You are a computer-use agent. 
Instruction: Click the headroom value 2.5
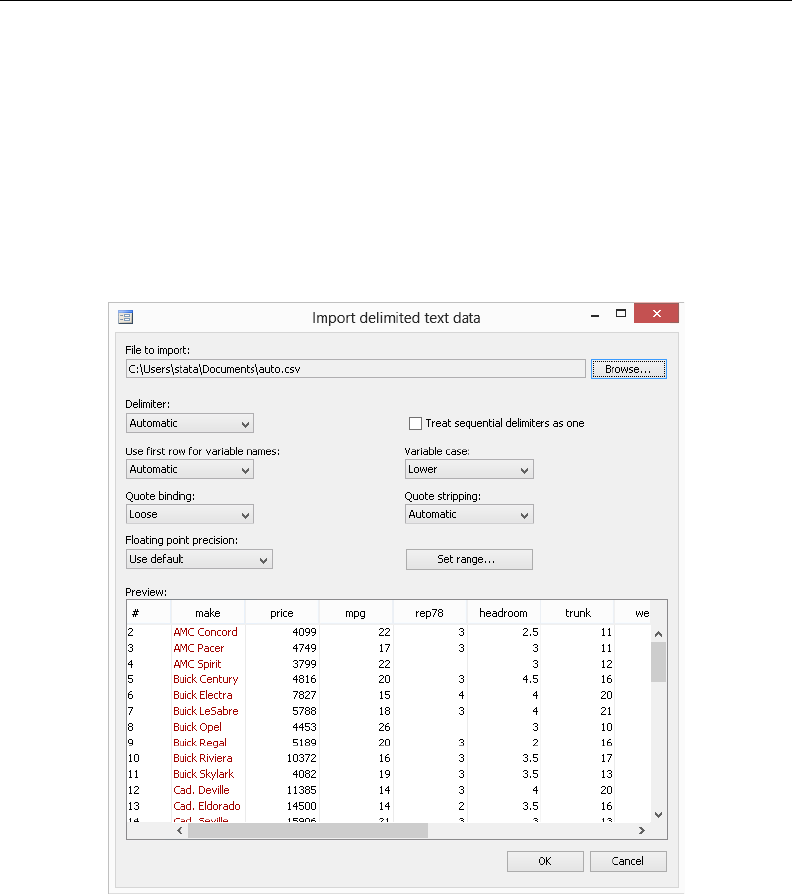point(530,632)
